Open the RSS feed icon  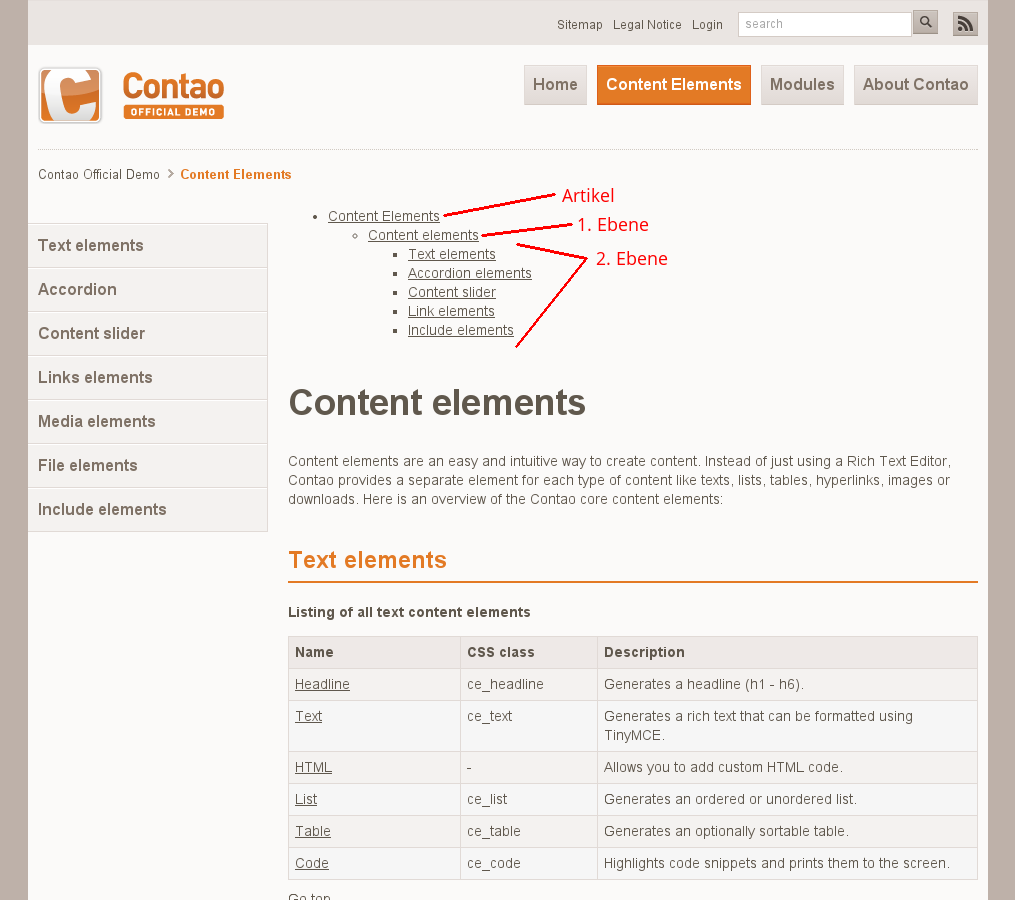click(x=964, y=24)
